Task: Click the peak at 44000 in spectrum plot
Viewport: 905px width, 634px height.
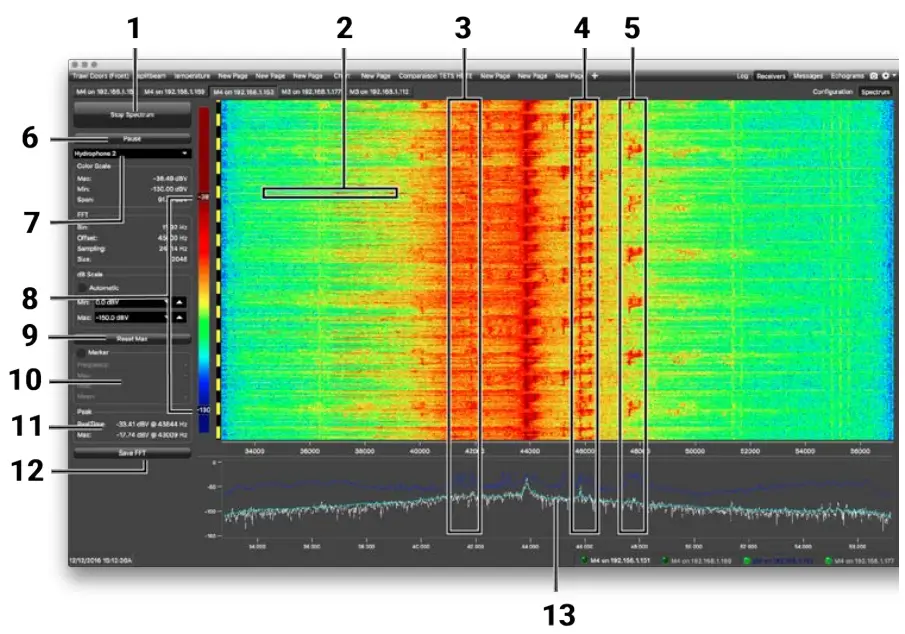Action: coord(526,484)
